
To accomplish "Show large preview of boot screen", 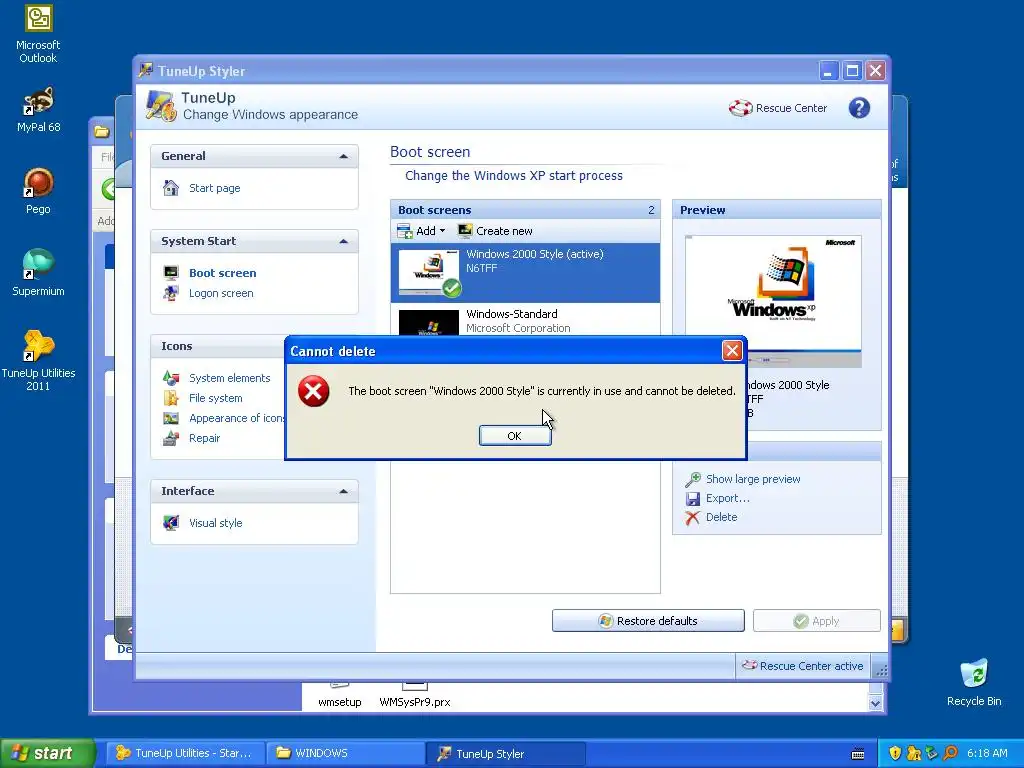I will point(753,479).
